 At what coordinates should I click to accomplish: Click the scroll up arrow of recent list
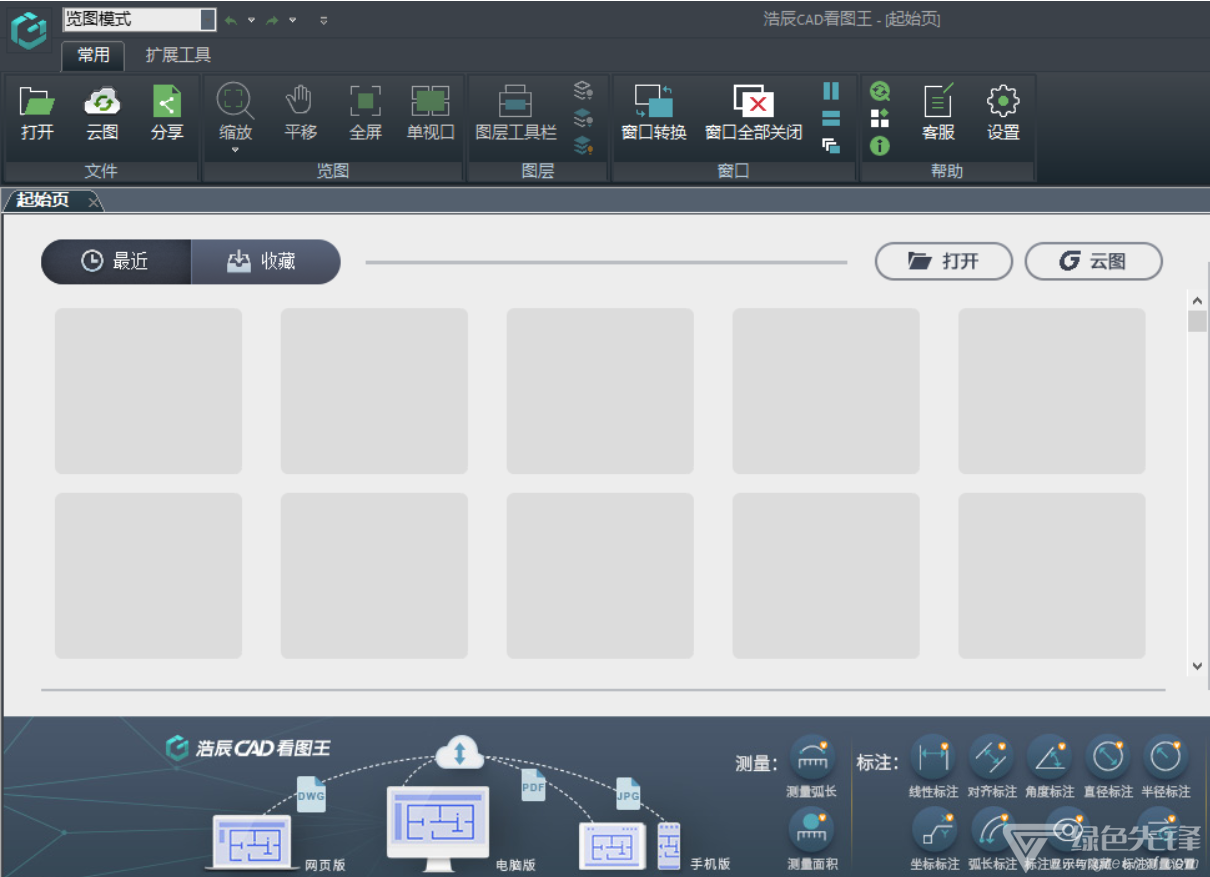point(1197,300)
